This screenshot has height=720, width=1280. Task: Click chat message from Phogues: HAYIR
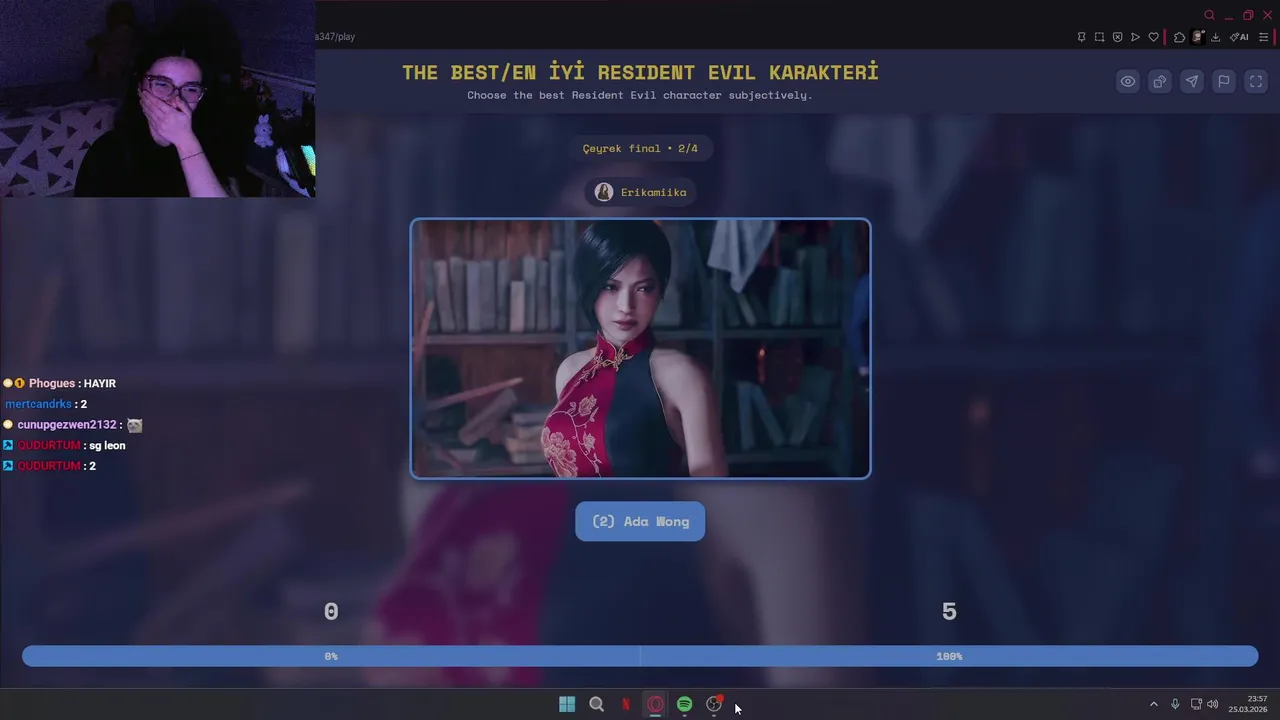(60, 383)
